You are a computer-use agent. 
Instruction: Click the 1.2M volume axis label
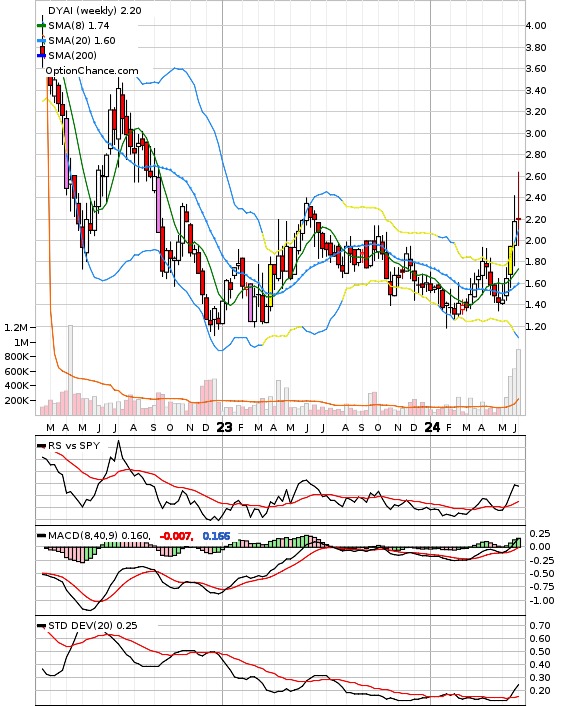point(16,327)
